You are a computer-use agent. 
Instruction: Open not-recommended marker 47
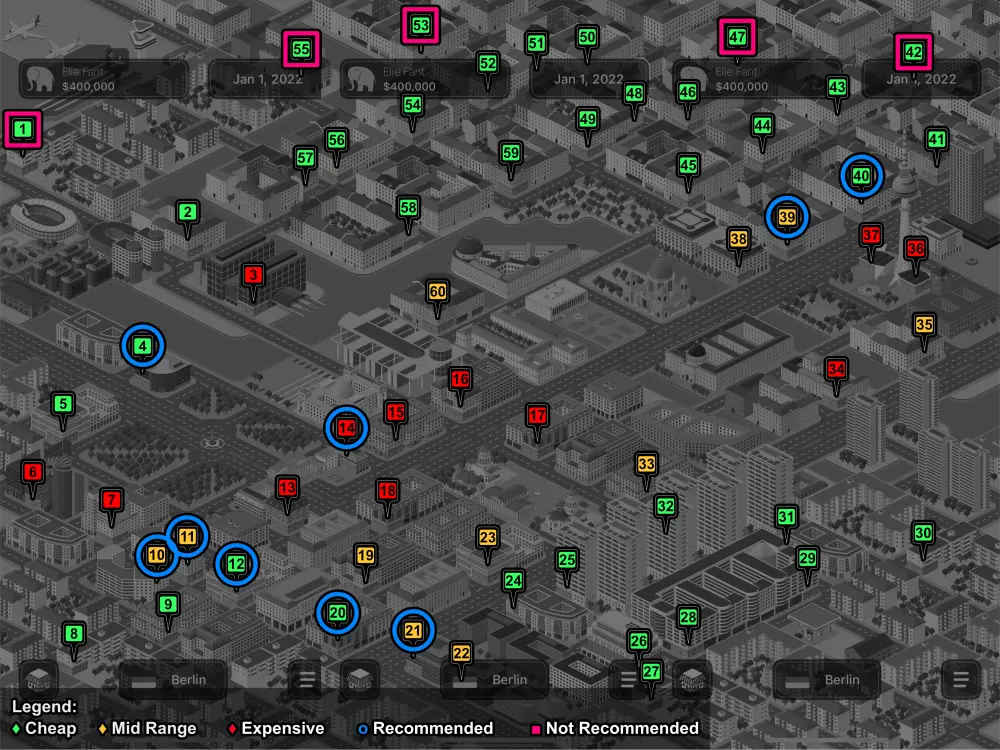point(738,38)
